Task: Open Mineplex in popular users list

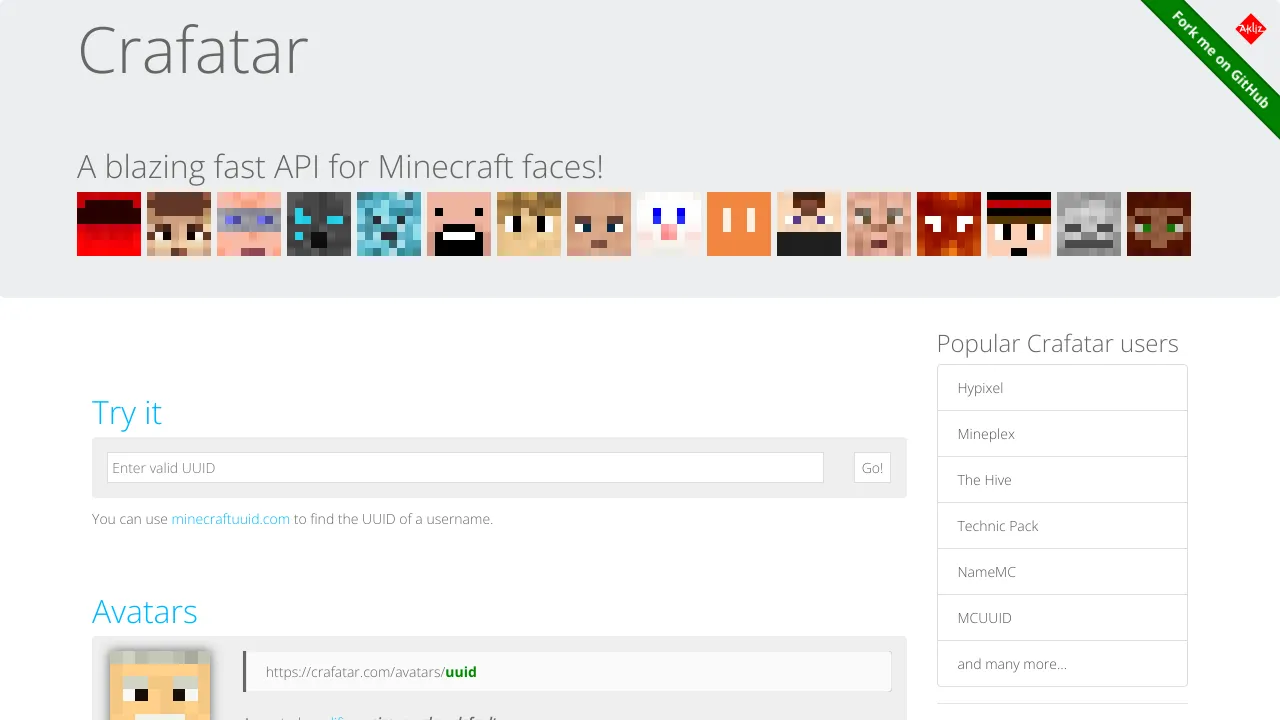Action: (x=1062, y=434)
